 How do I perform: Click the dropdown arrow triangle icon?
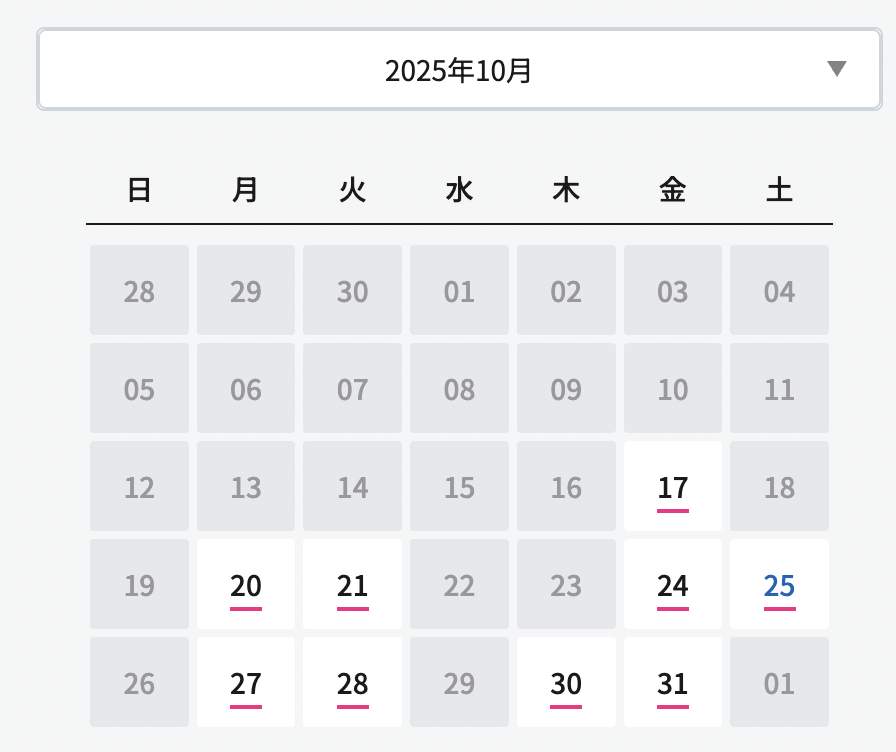(837, 69)
